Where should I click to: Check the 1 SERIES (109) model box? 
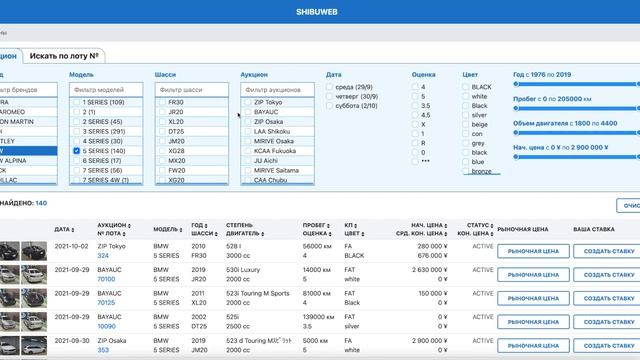coord(76,102)
